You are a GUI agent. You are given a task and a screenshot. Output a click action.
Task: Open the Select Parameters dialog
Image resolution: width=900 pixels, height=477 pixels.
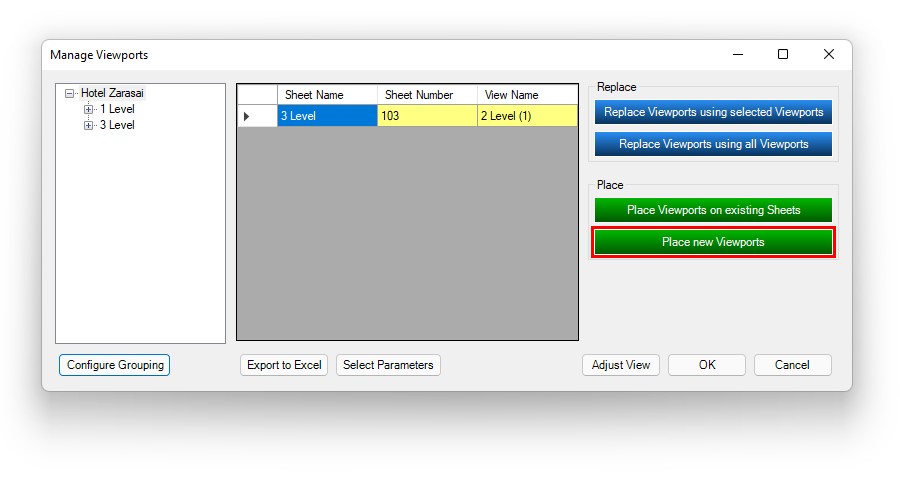[x=388, y=365]
